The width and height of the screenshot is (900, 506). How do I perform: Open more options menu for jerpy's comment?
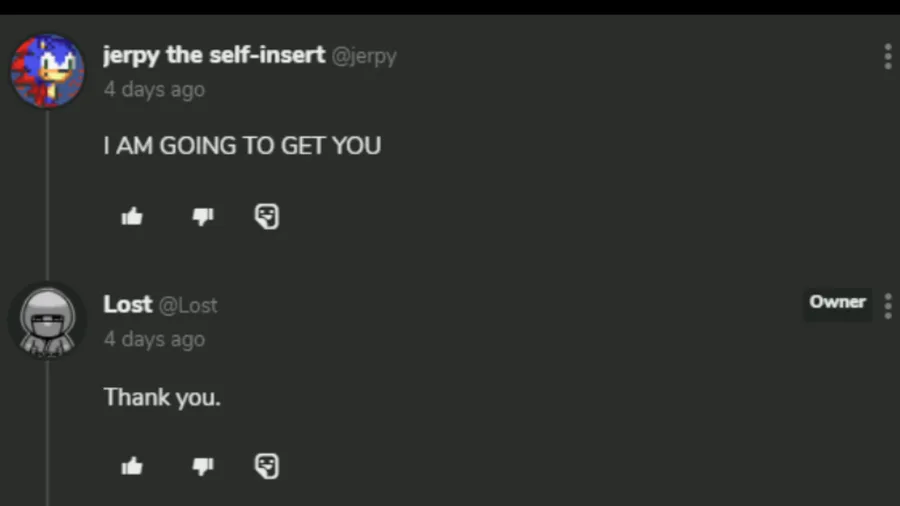(x=887, y=56)
